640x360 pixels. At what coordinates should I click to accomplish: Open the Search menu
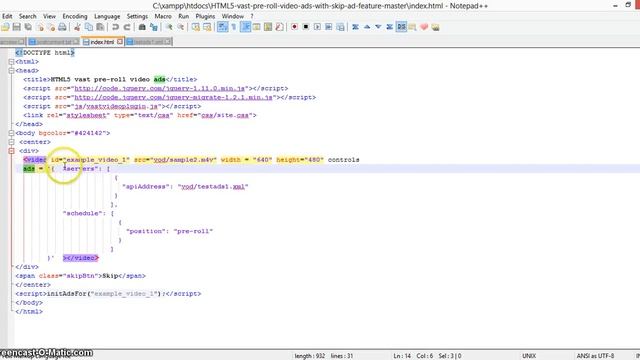tap(27, 16)
